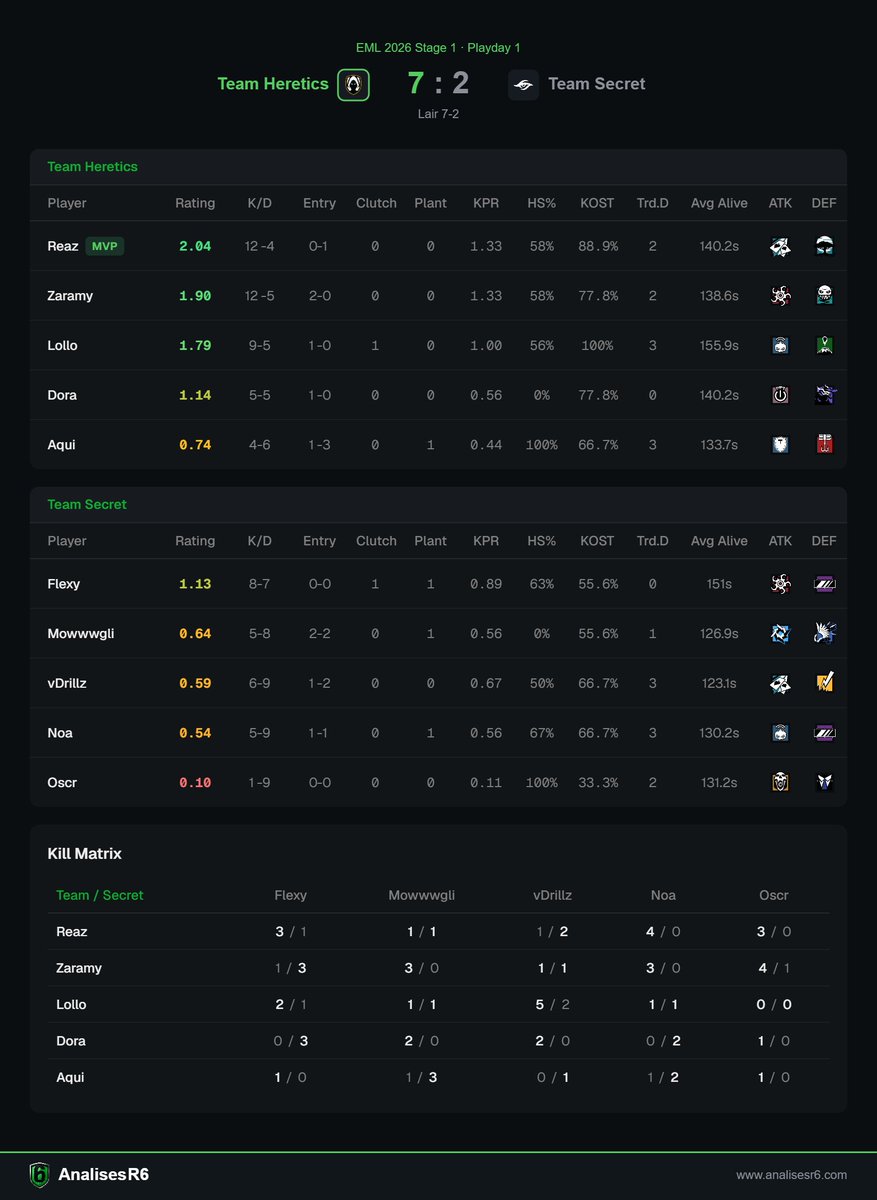Click Oscr's 0.10 rating value
Image resolution: width=877 pixels, height=1200 pixels.
pyautogui.click(x=195, y=783)
